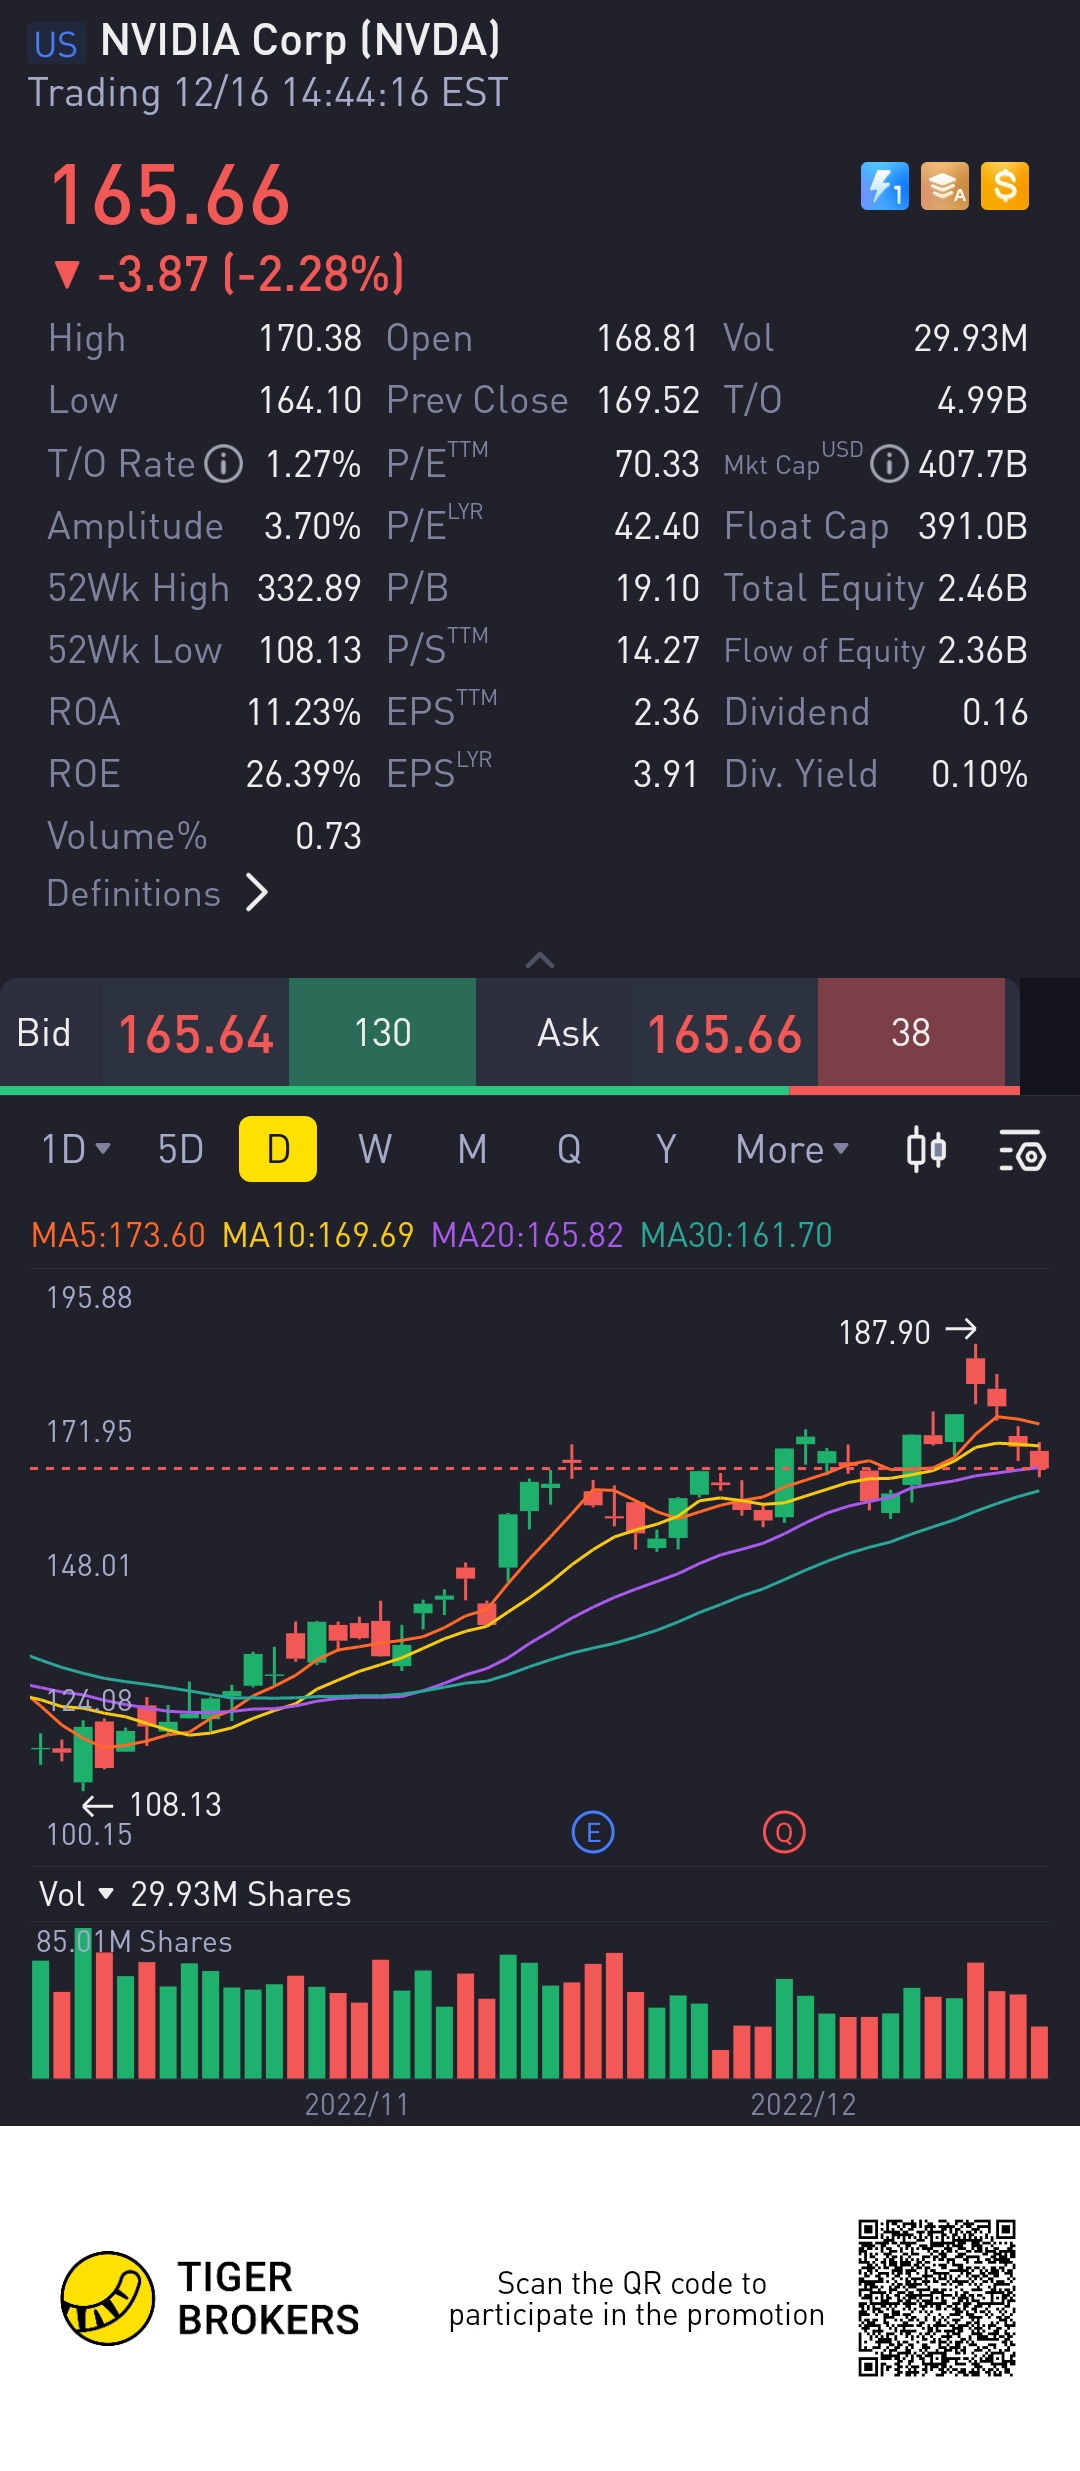Viewport: 1080px width, 2471px height.
Task: Tap the orange stacked-layers badge icon
Action: coord(945,186)
